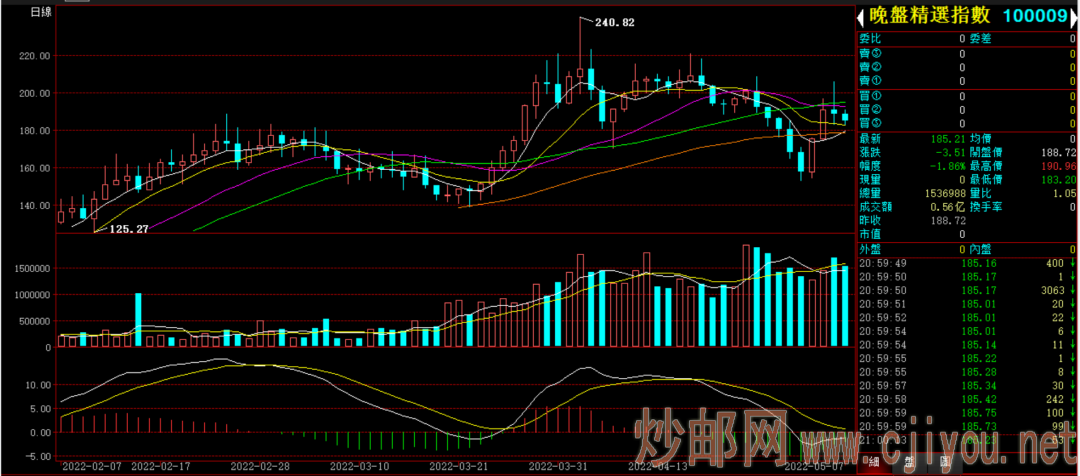Image resolution: width=1080 pixels, height=476 pixels.
Task: Select the 晚盤精選指數 title
Action: [x=928, y=15]
